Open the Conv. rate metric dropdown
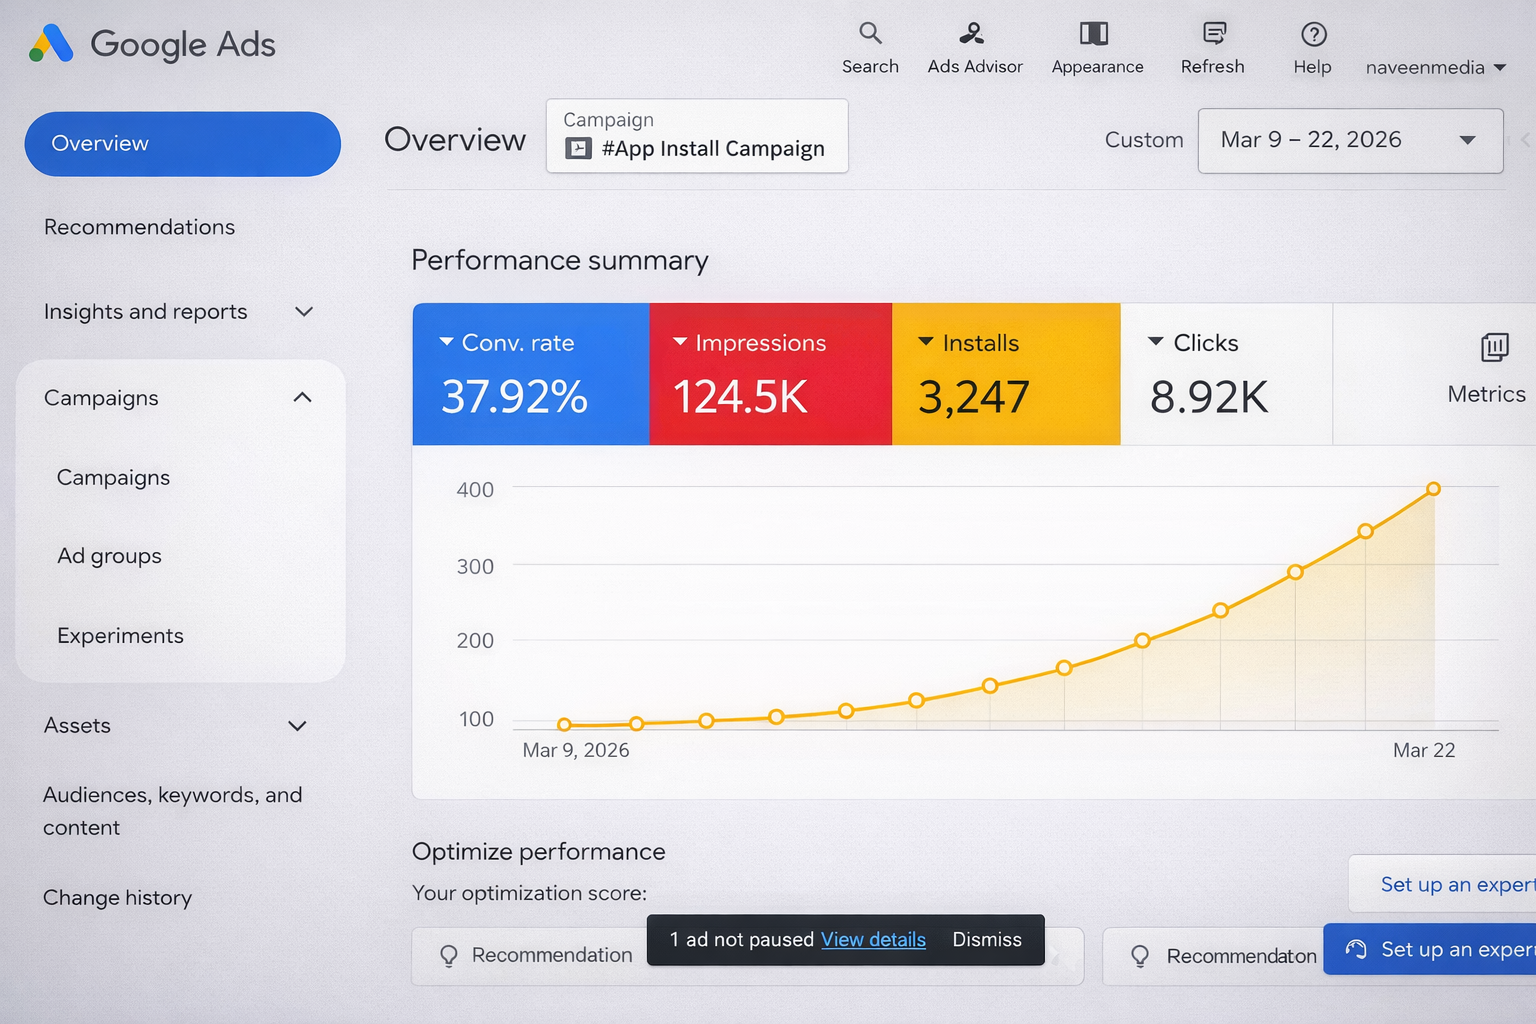The image size is (1536, 1024). click(447, 342)
